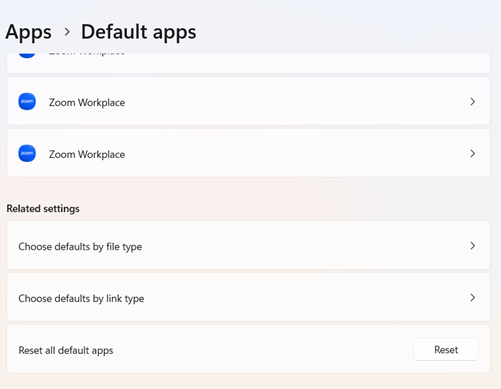Click the Reset button

[446, 349]
